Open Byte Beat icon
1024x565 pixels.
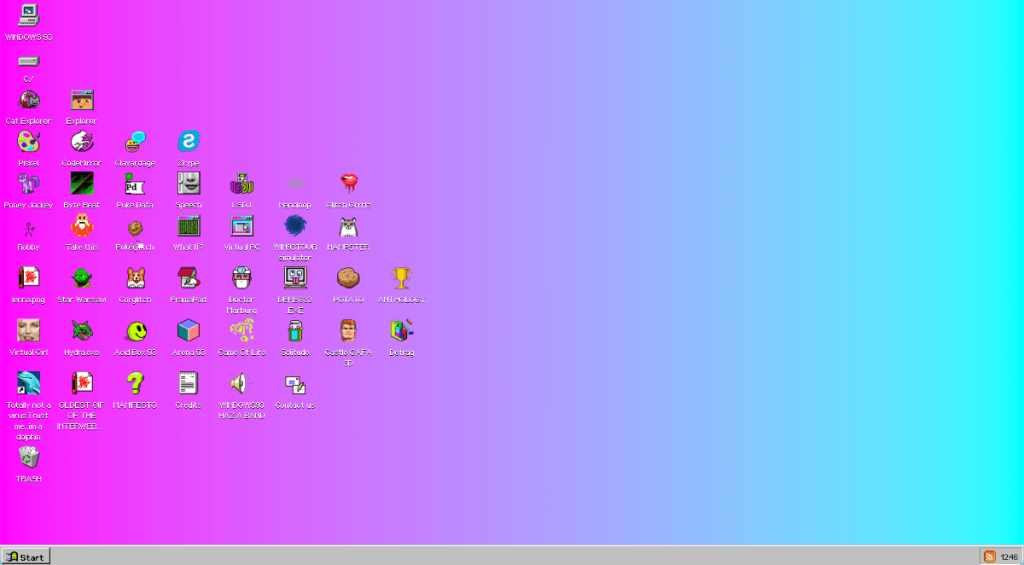pyautogui.click(x=82, y=184)
